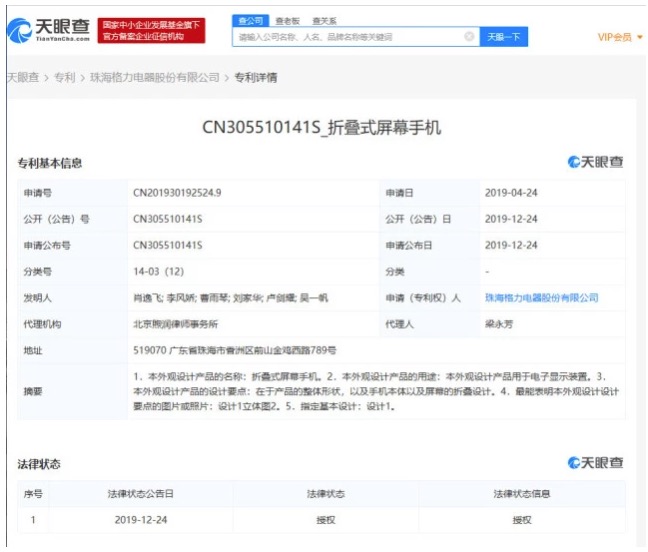Go to 天眼查 breadcrumb home
The height and width of the screenshot is (552, 648).
pos(23,77)
